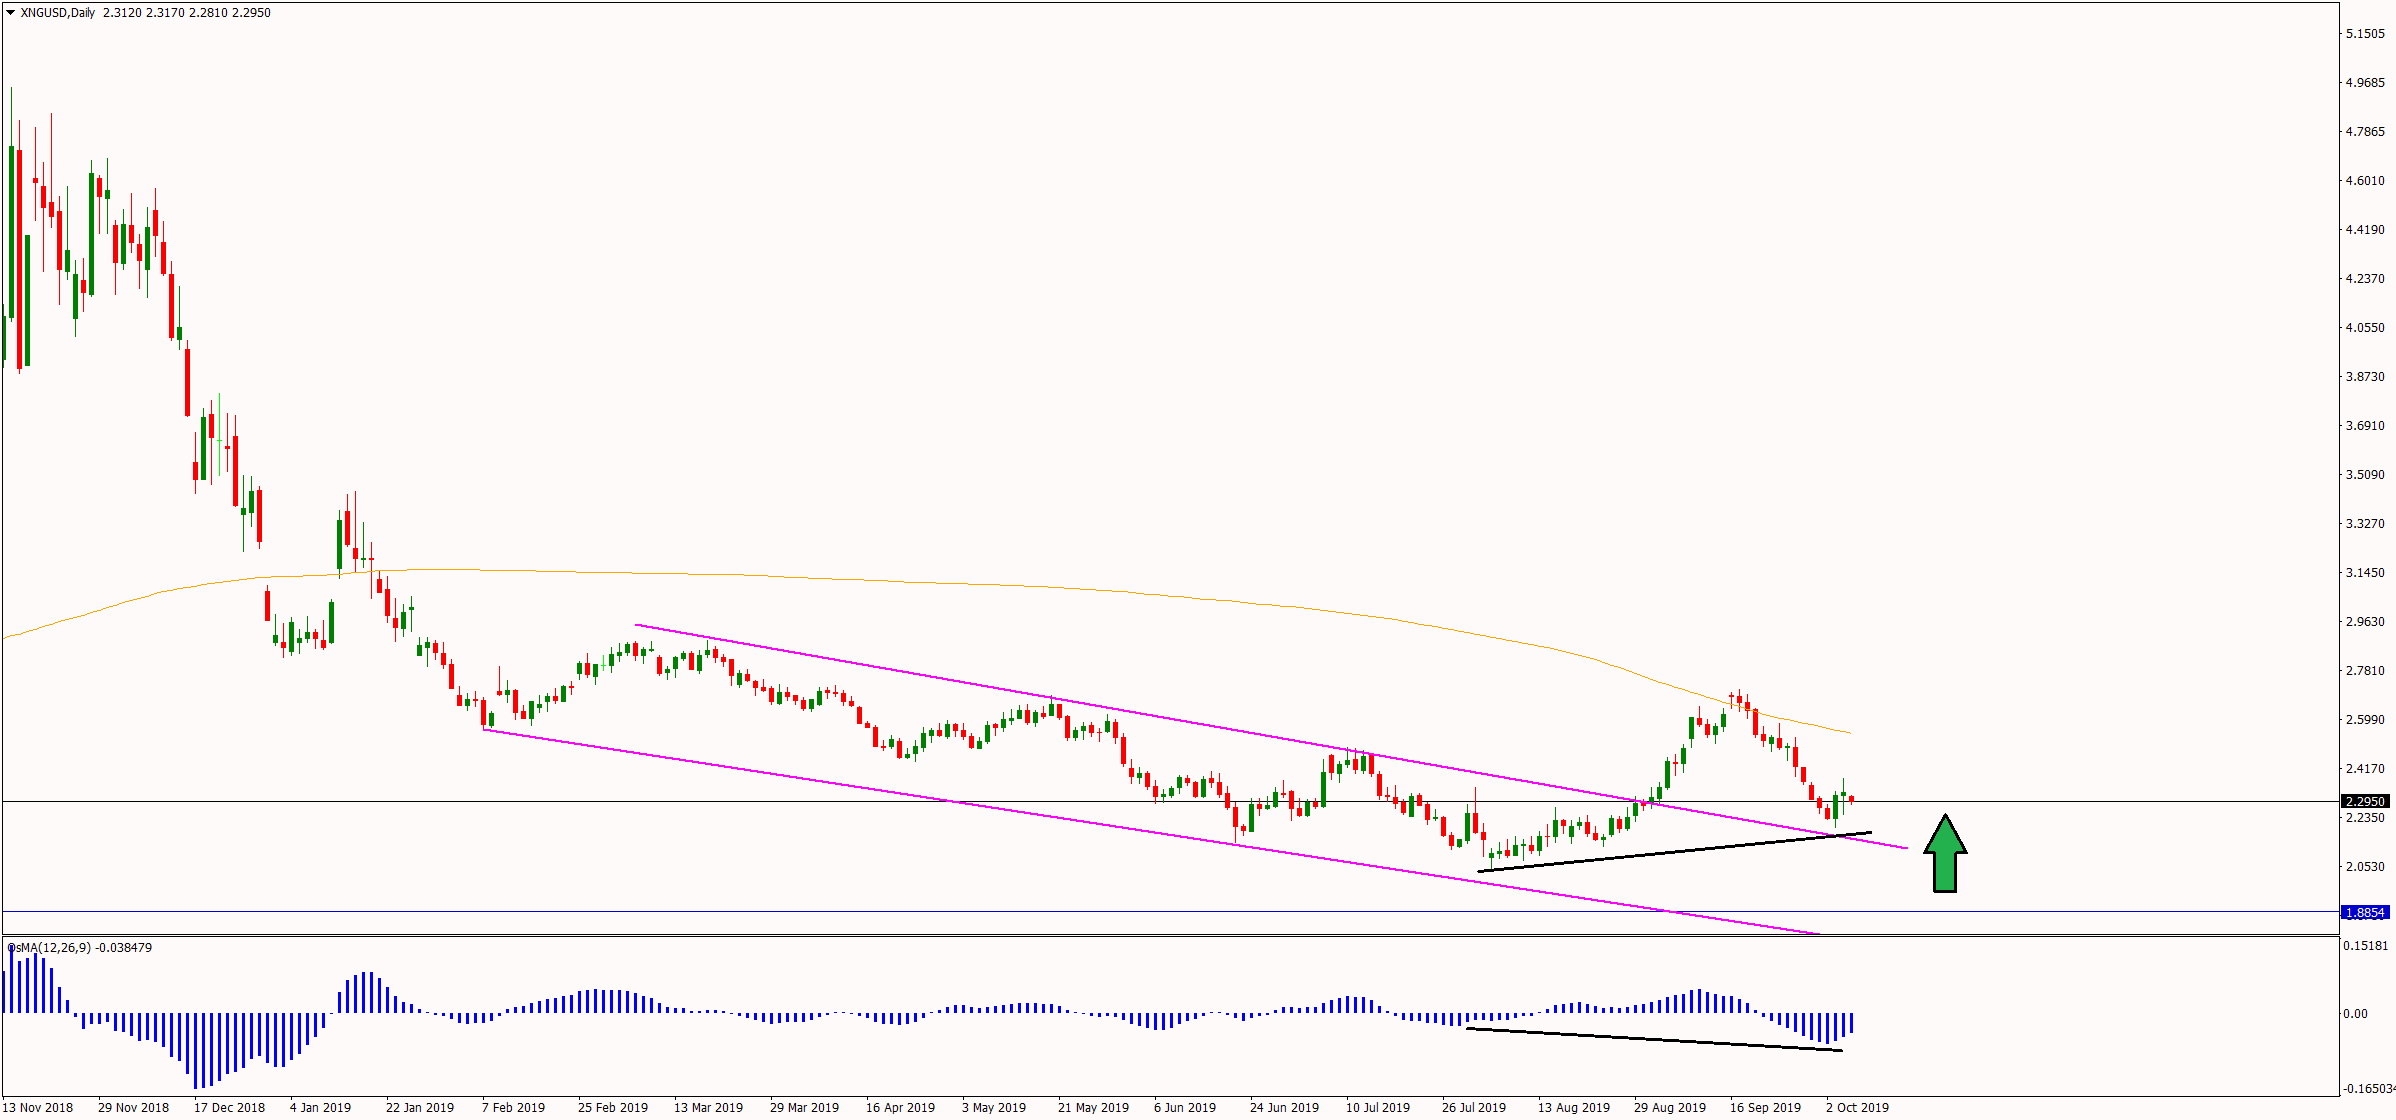Click the 0.00 level on the OsMA scale
This screenshot has width=2396, height=1120.
coord(2355,1013)
